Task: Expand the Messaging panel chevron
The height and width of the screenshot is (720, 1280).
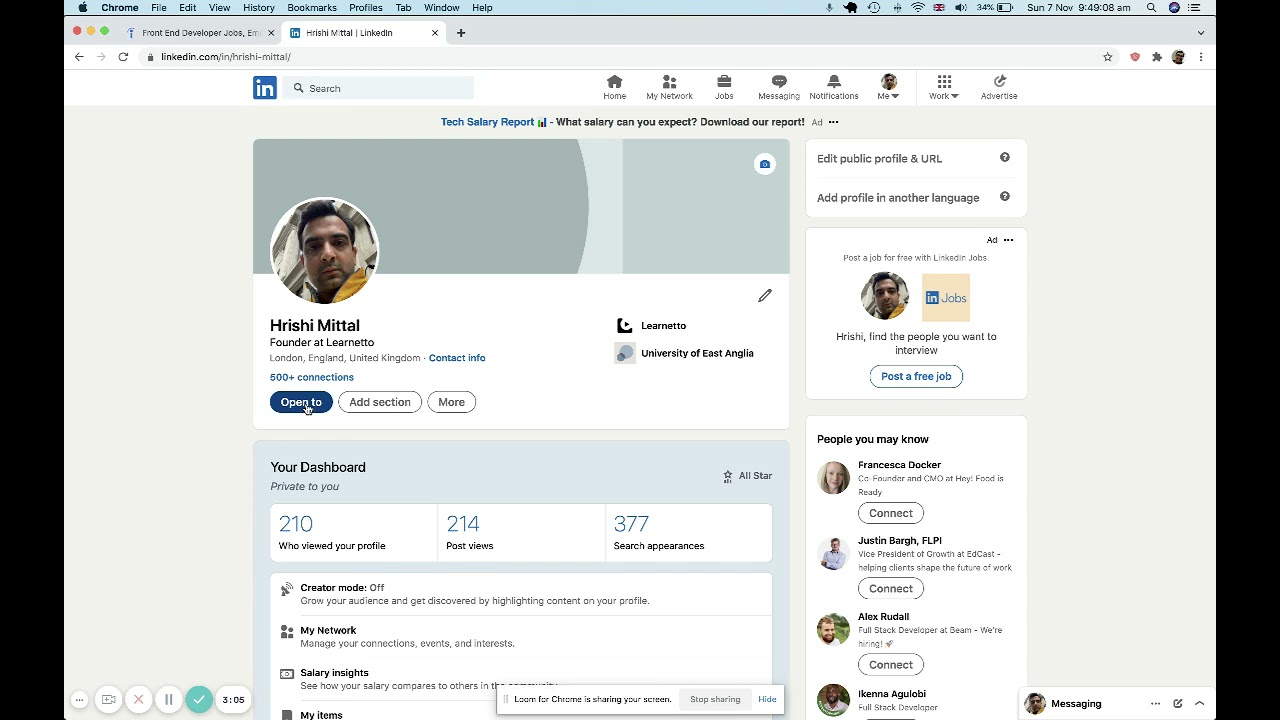Action: point(1200,704)
